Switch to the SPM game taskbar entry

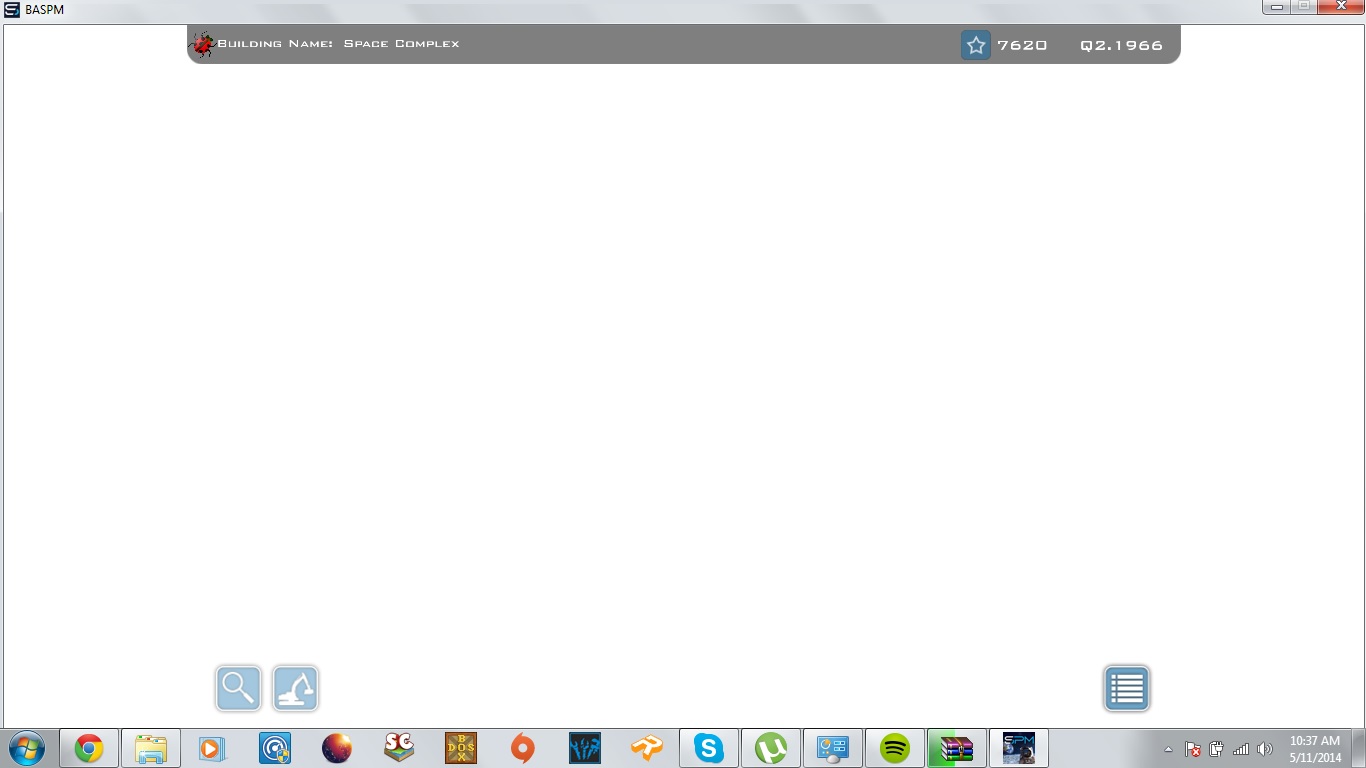1018,747
